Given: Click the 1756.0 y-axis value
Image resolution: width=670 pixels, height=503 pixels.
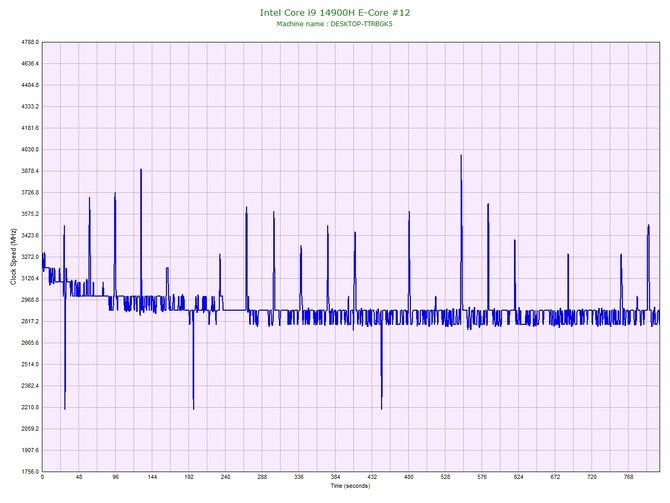Looking at the screenshot, I should tap(30, 472).
